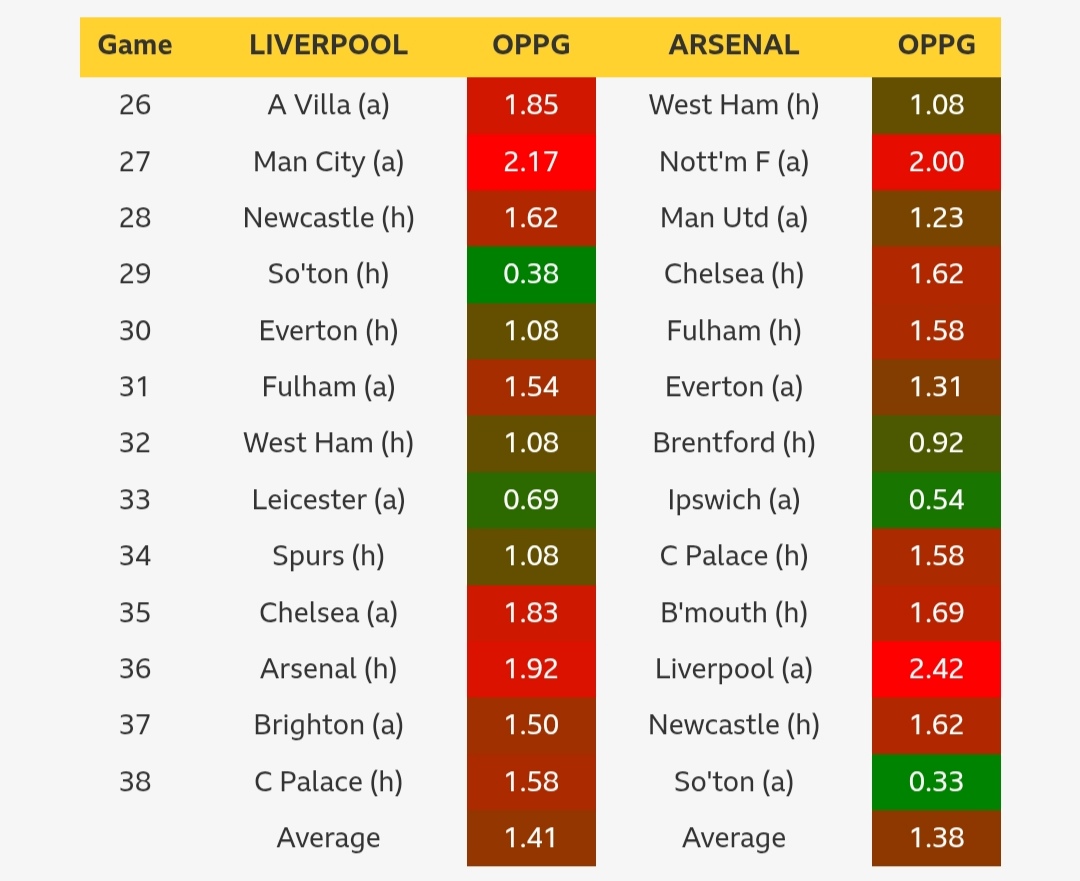The width and height of the screenshot is (1080, 881).
Task: Select Arsenal's average value 1.38
Action: pos(936,838)
